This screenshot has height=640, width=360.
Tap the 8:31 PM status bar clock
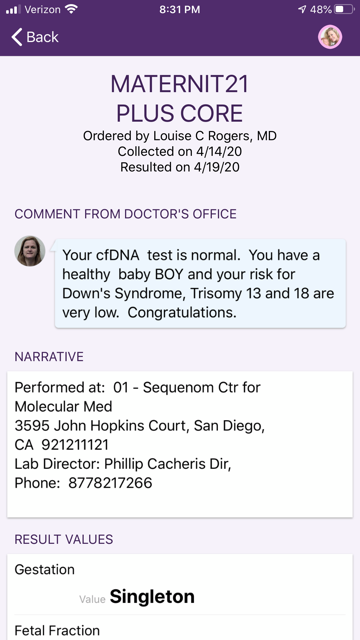[x=180, y=9]
